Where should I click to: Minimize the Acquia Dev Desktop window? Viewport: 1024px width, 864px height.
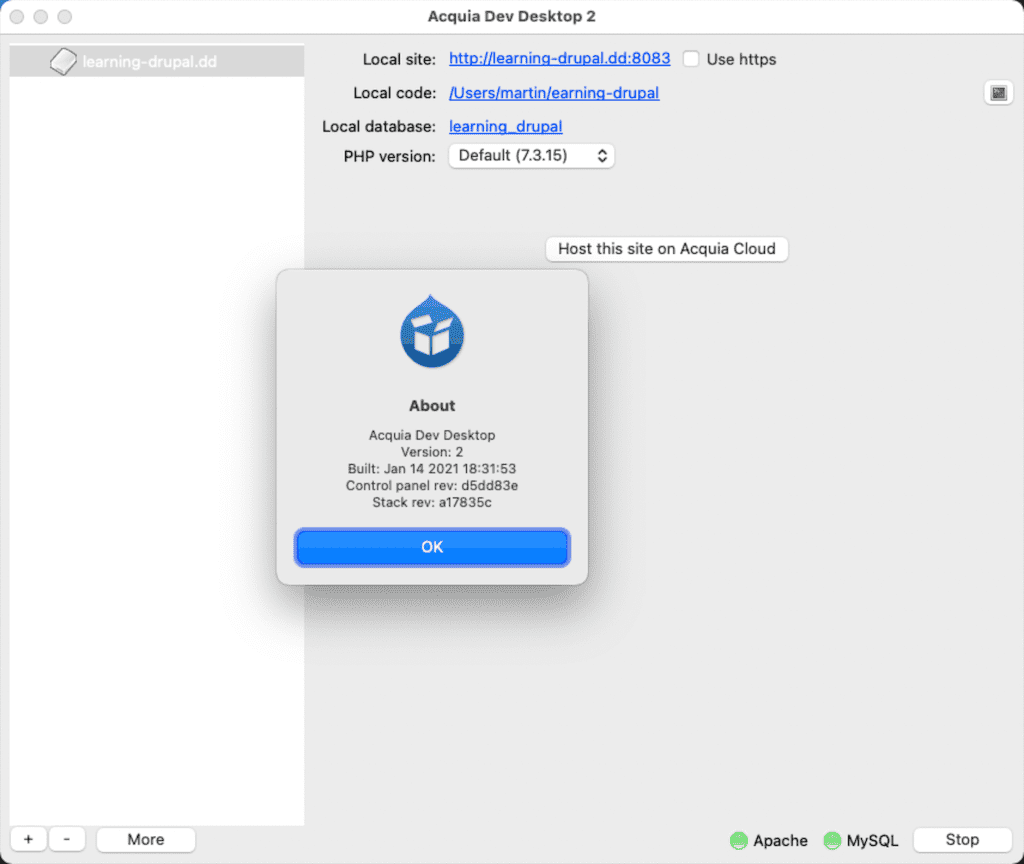point(39,16)
